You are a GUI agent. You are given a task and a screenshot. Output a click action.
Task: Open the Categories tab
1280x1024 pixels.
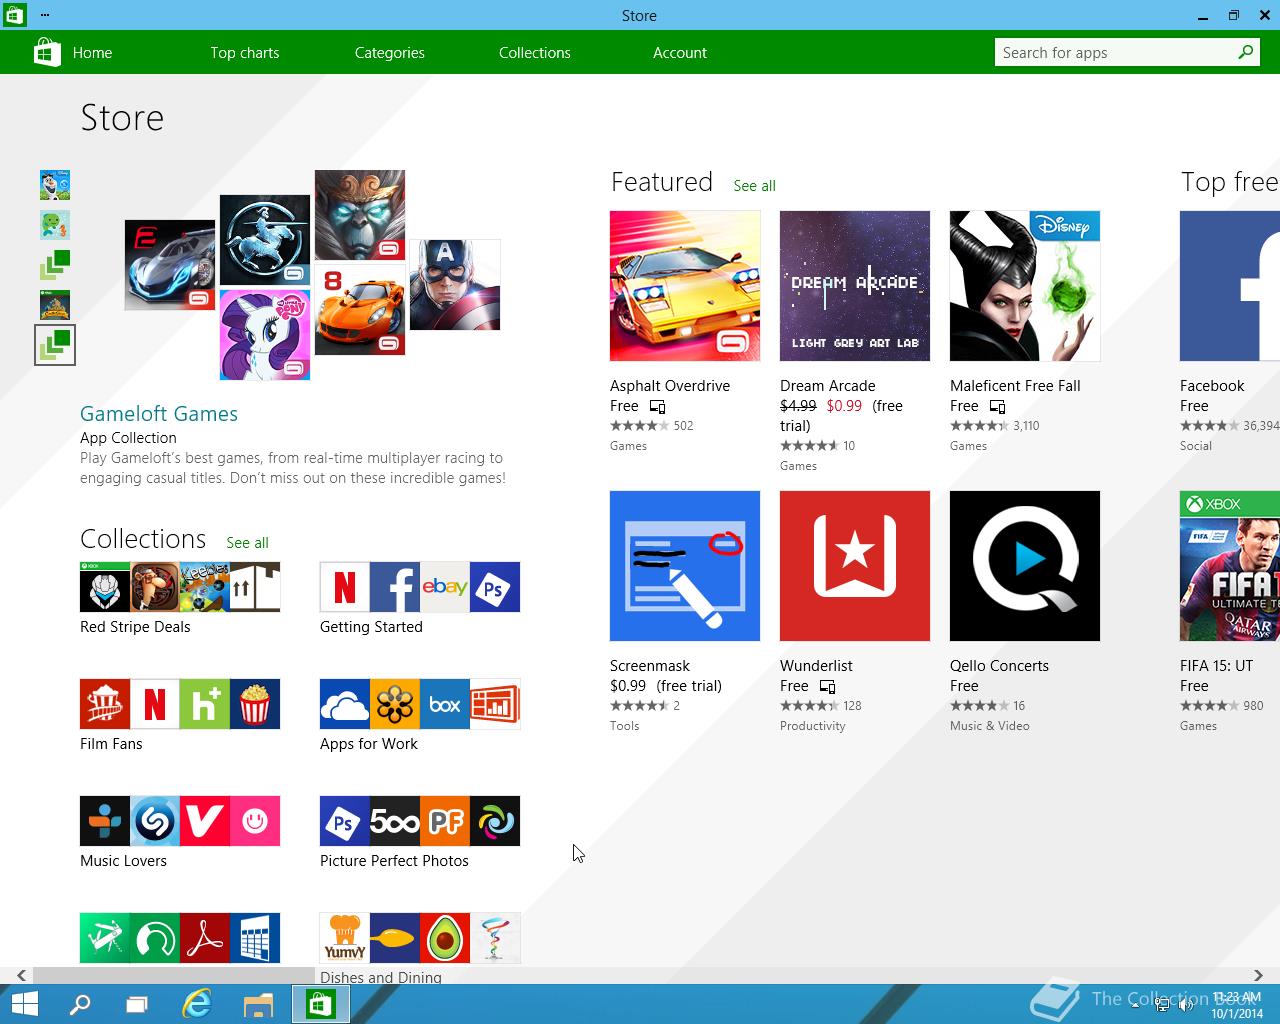click(390, 53)
